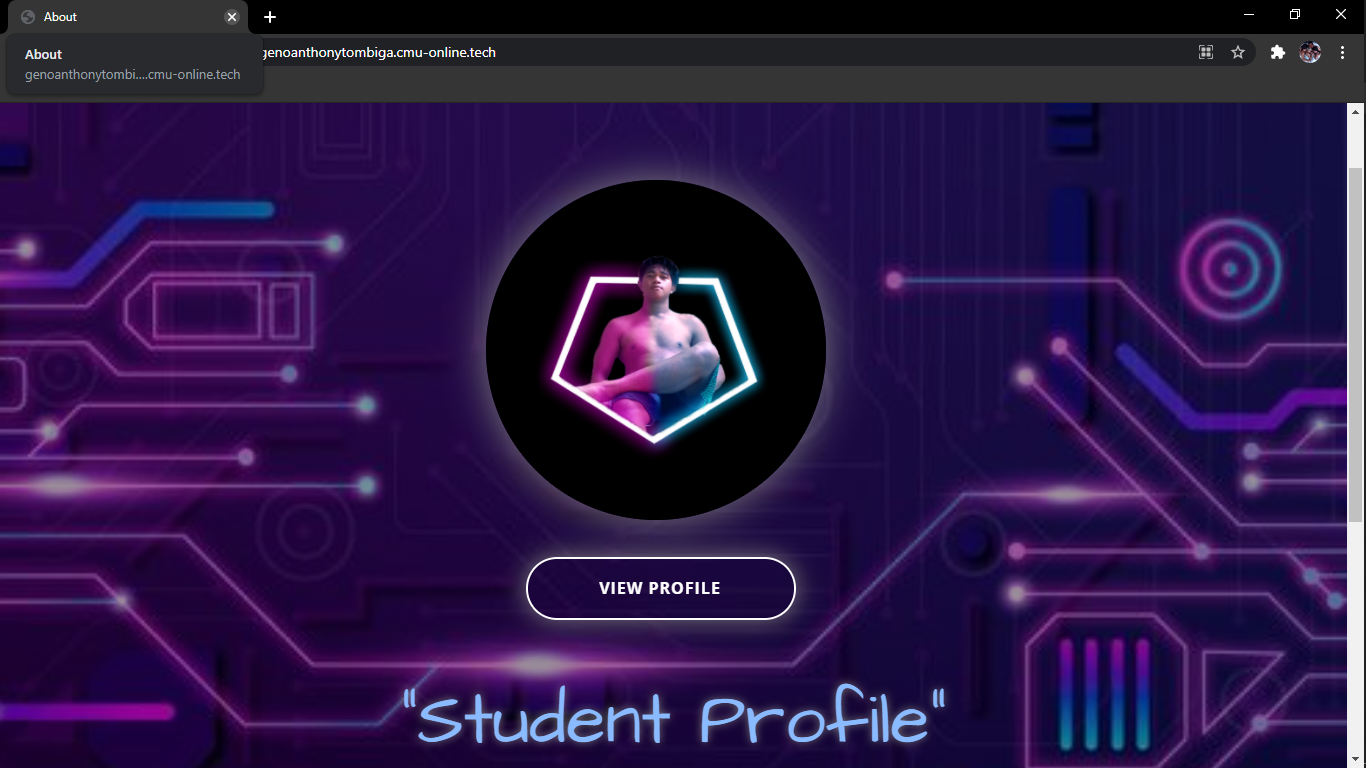Screen dimensions: 1366x768
Task: Open Chrome's three-dot menu
Action: tap(1342, 52)
